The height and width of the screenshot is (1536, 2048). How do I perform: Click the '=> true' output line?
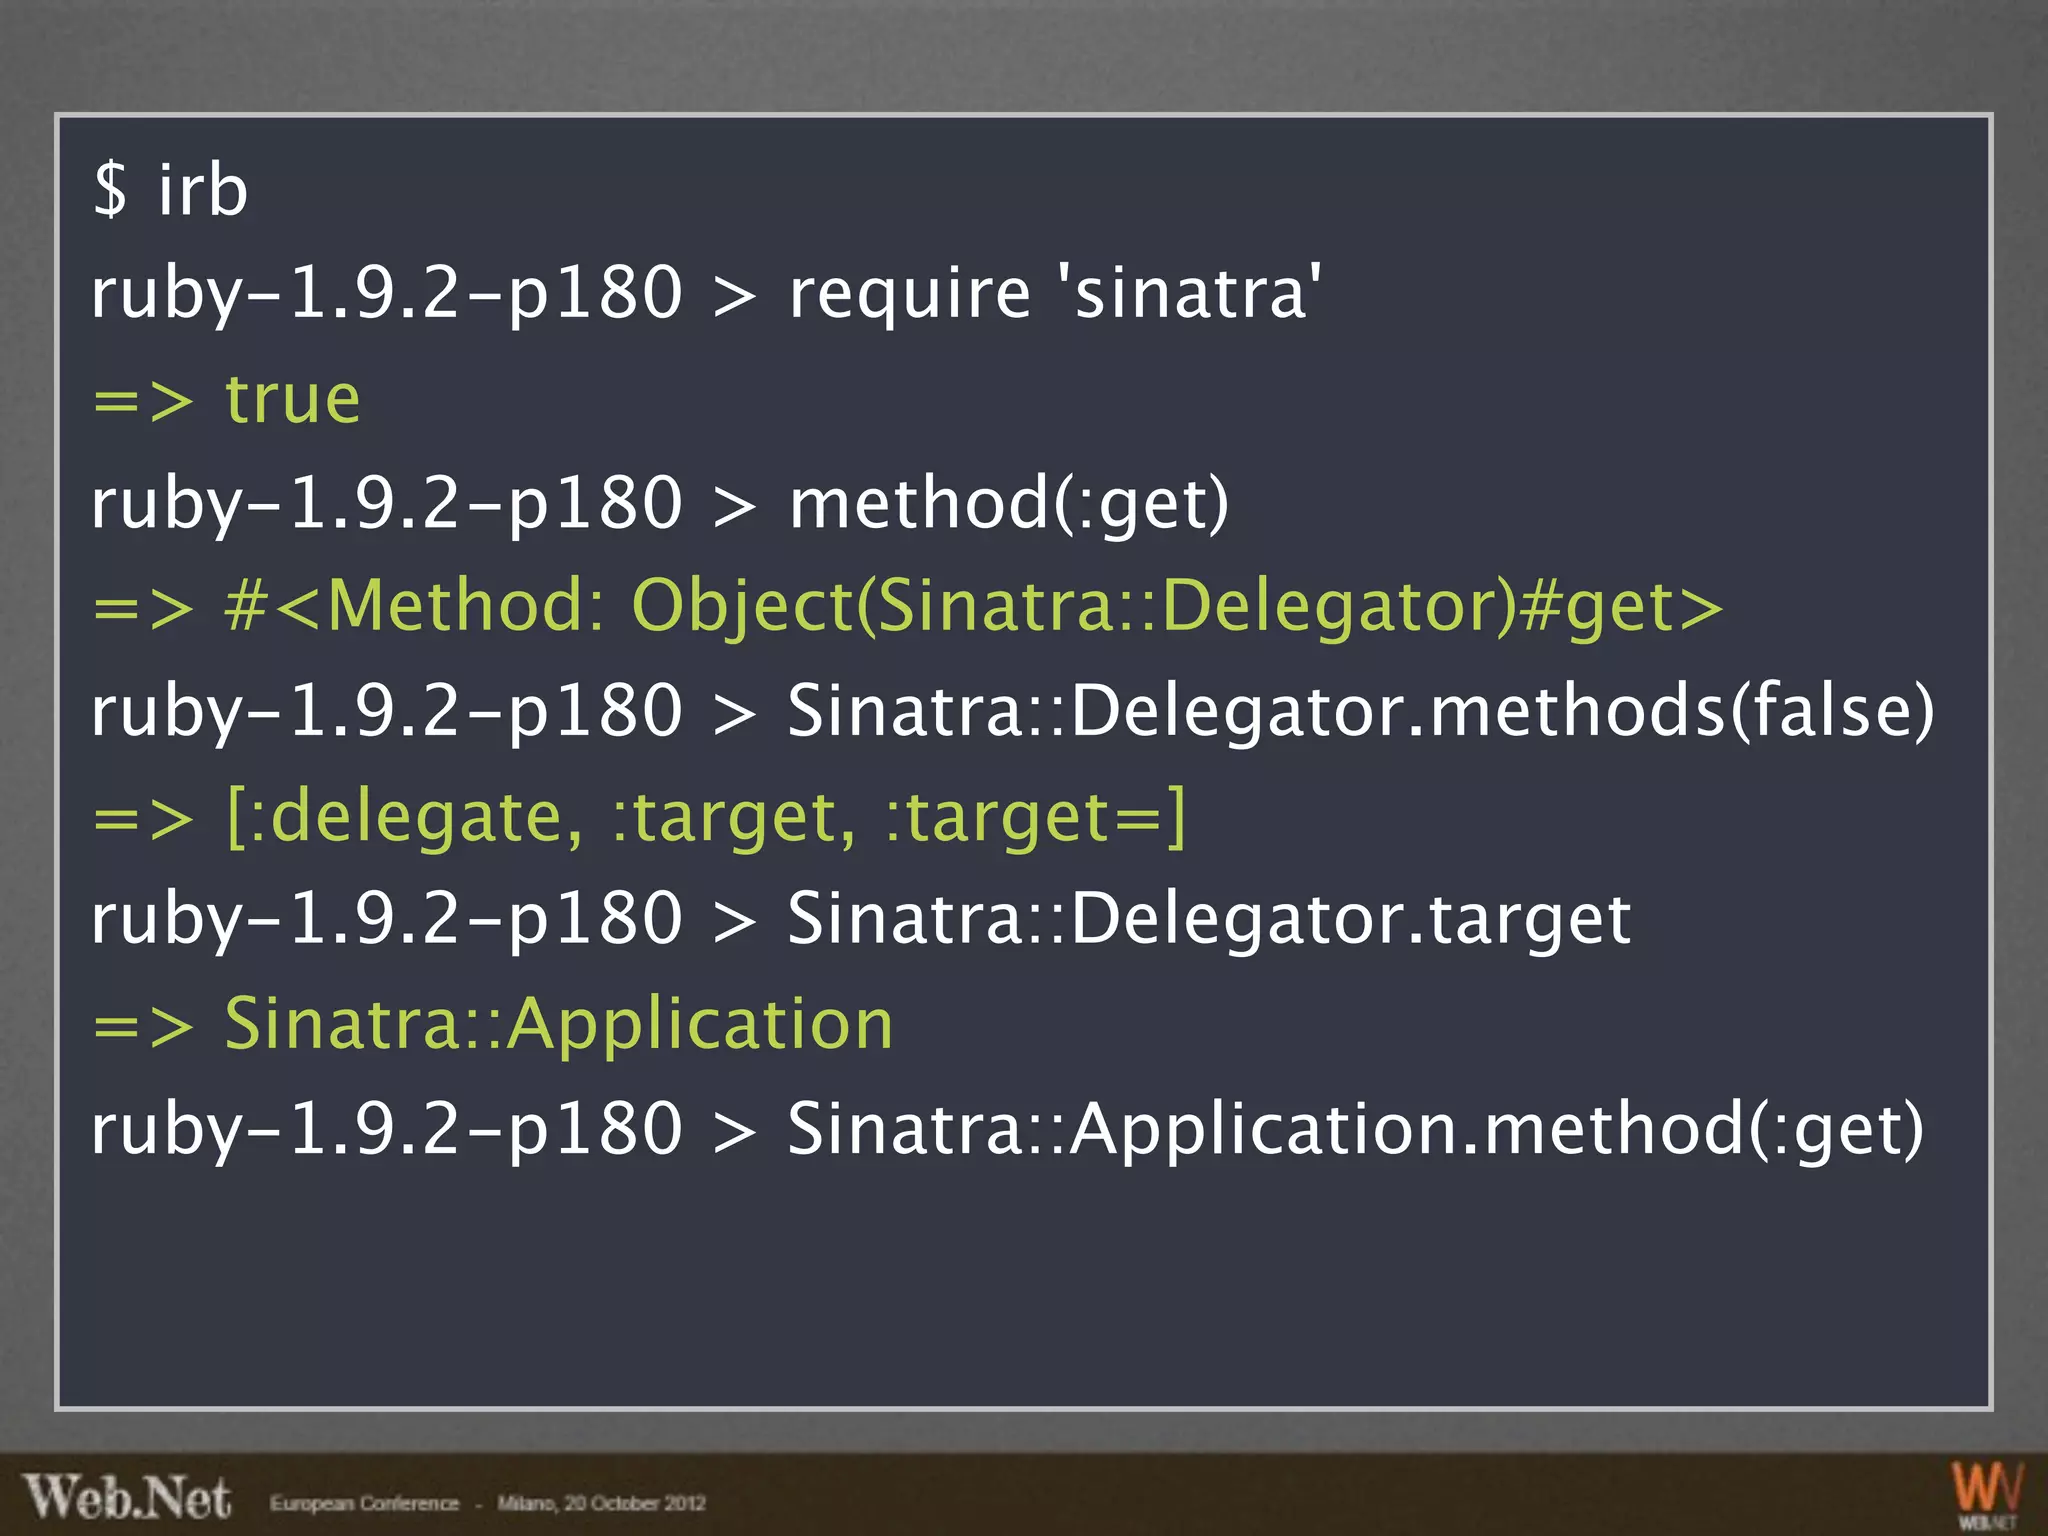pyautogui.click(x=226, y=399)
